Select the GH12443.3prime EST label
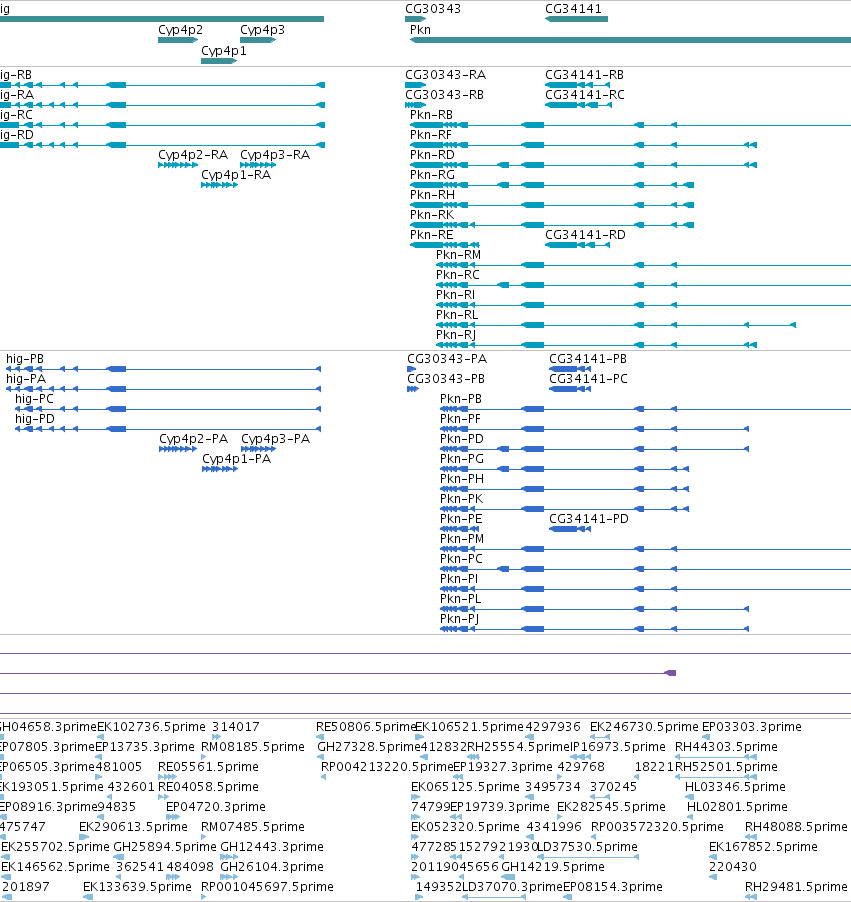 (x=272, y=847)
